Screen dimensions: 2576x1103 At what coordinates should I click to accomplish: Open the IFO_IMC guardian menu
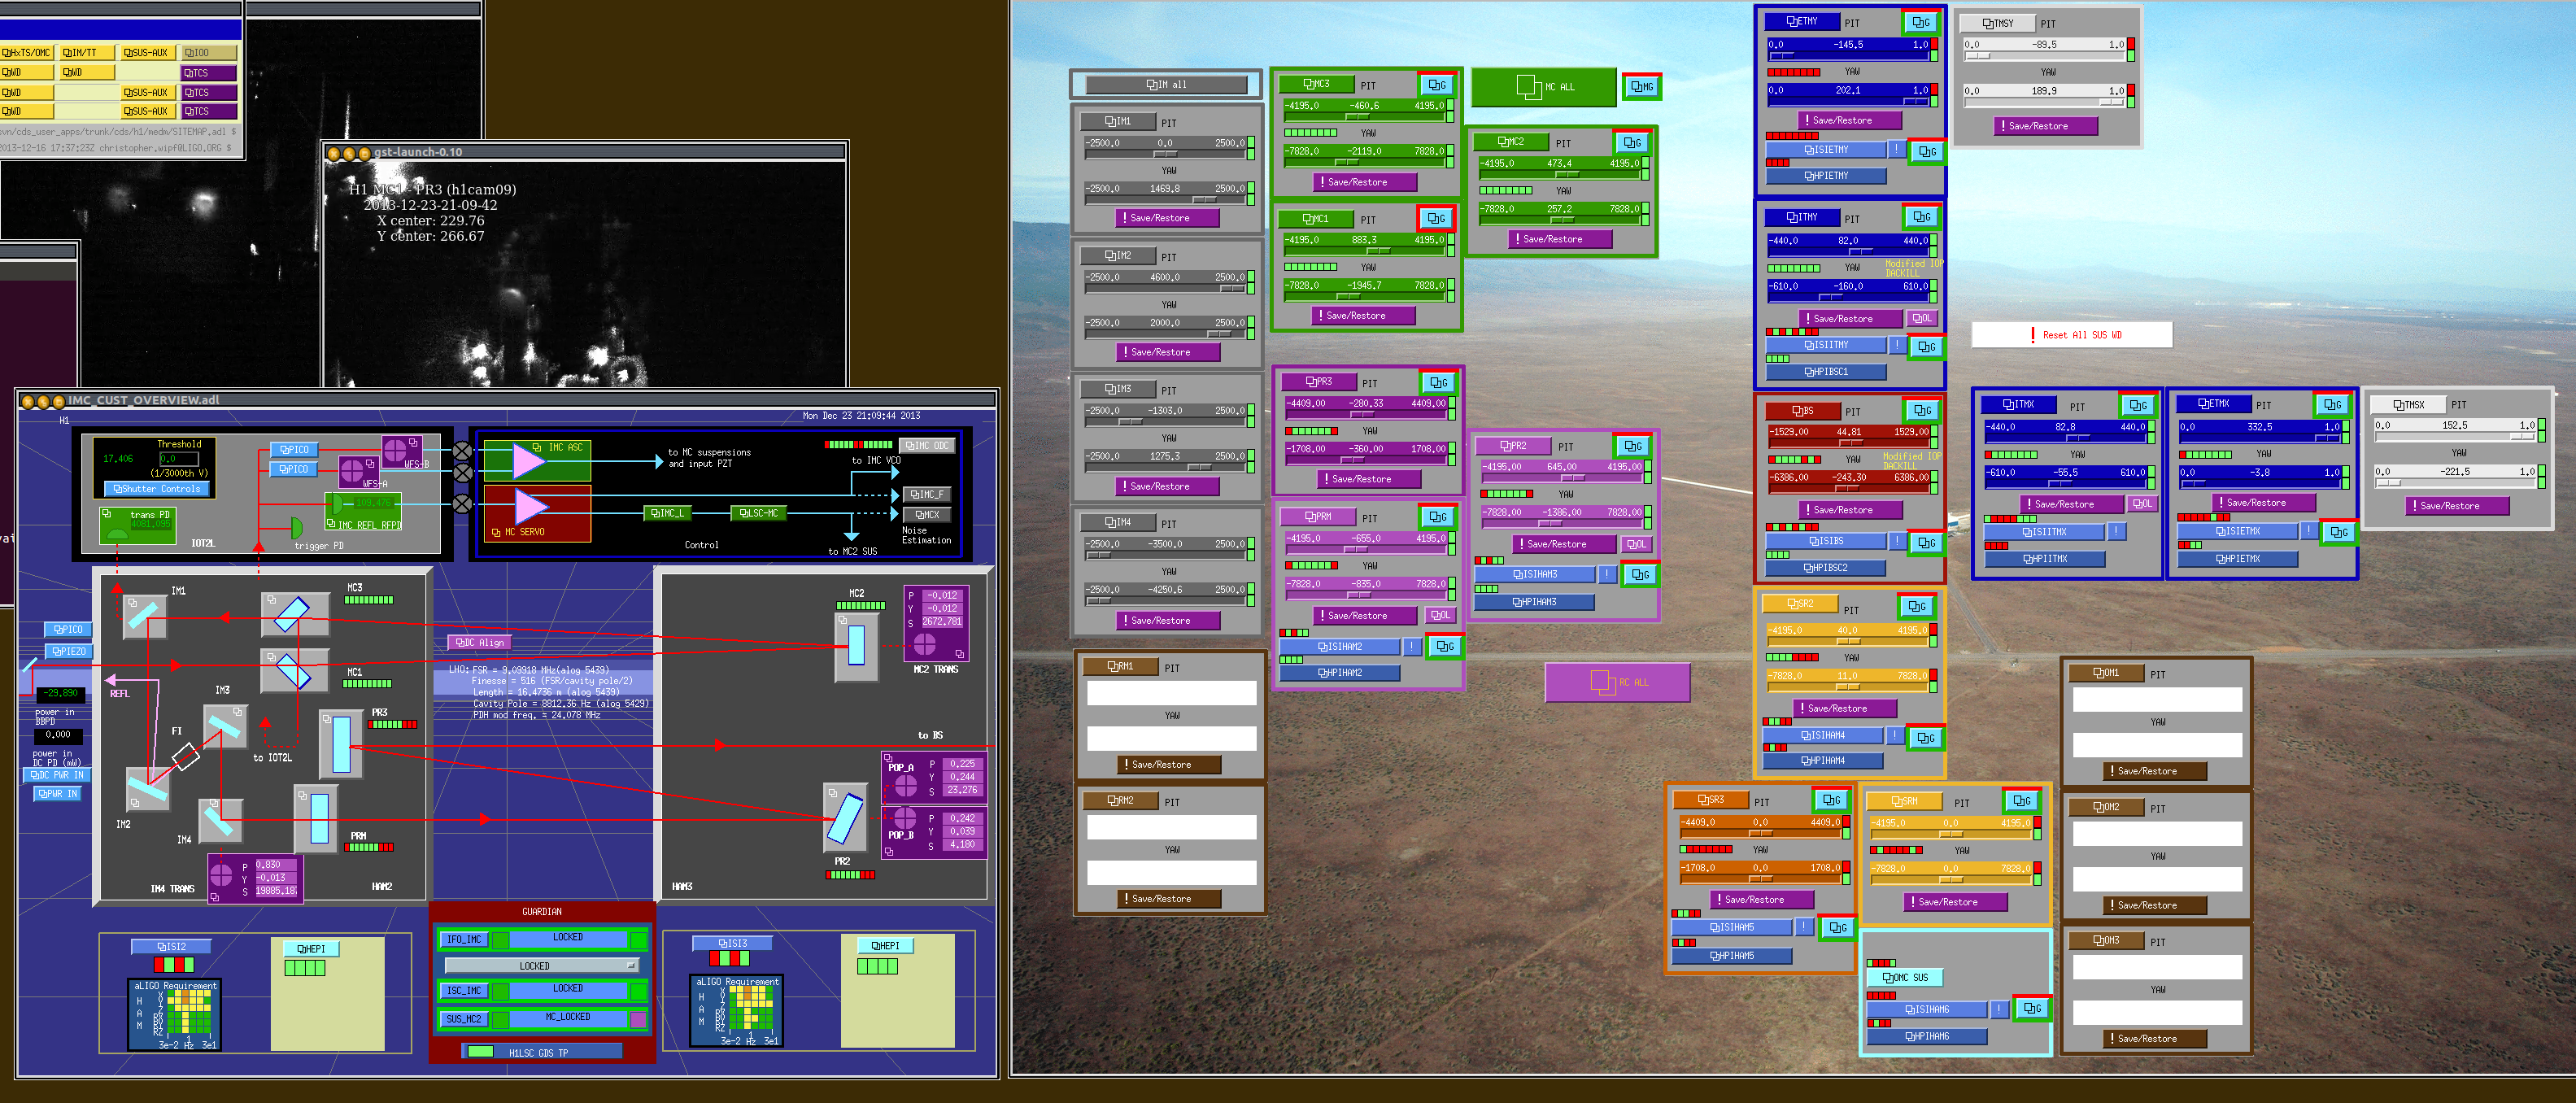tap(464, 939)
